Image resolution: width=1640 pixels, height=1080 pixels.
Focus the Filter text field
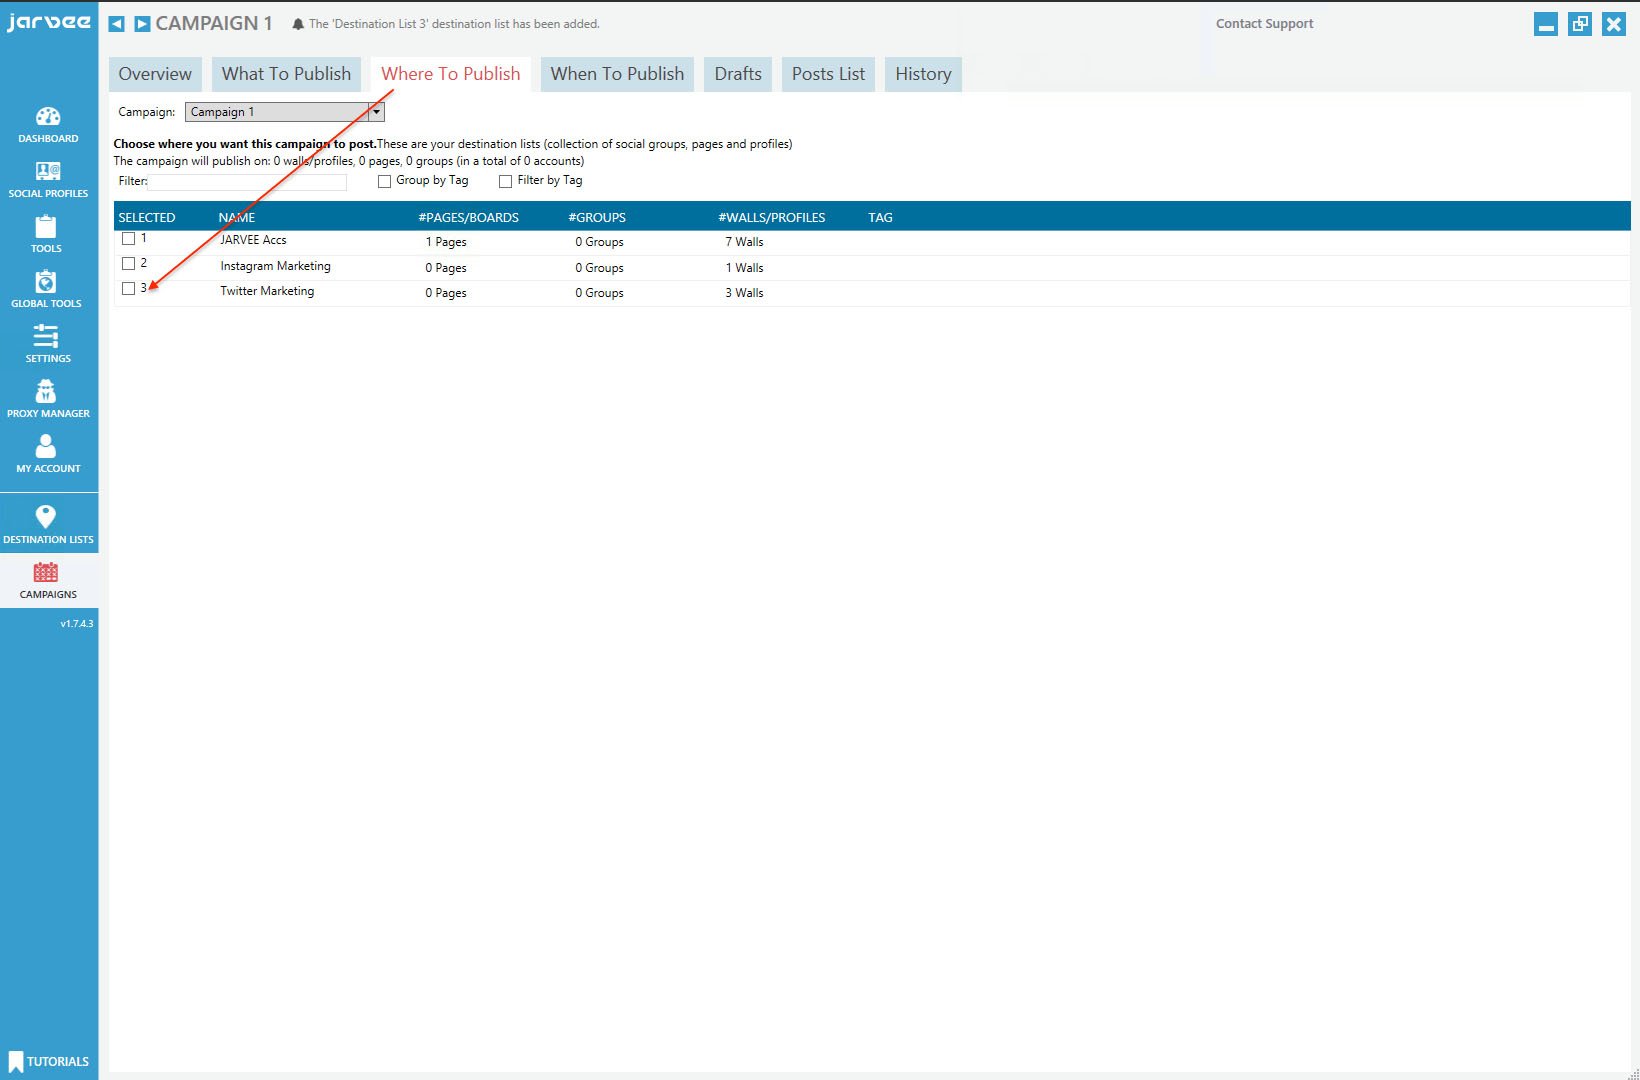247,182
